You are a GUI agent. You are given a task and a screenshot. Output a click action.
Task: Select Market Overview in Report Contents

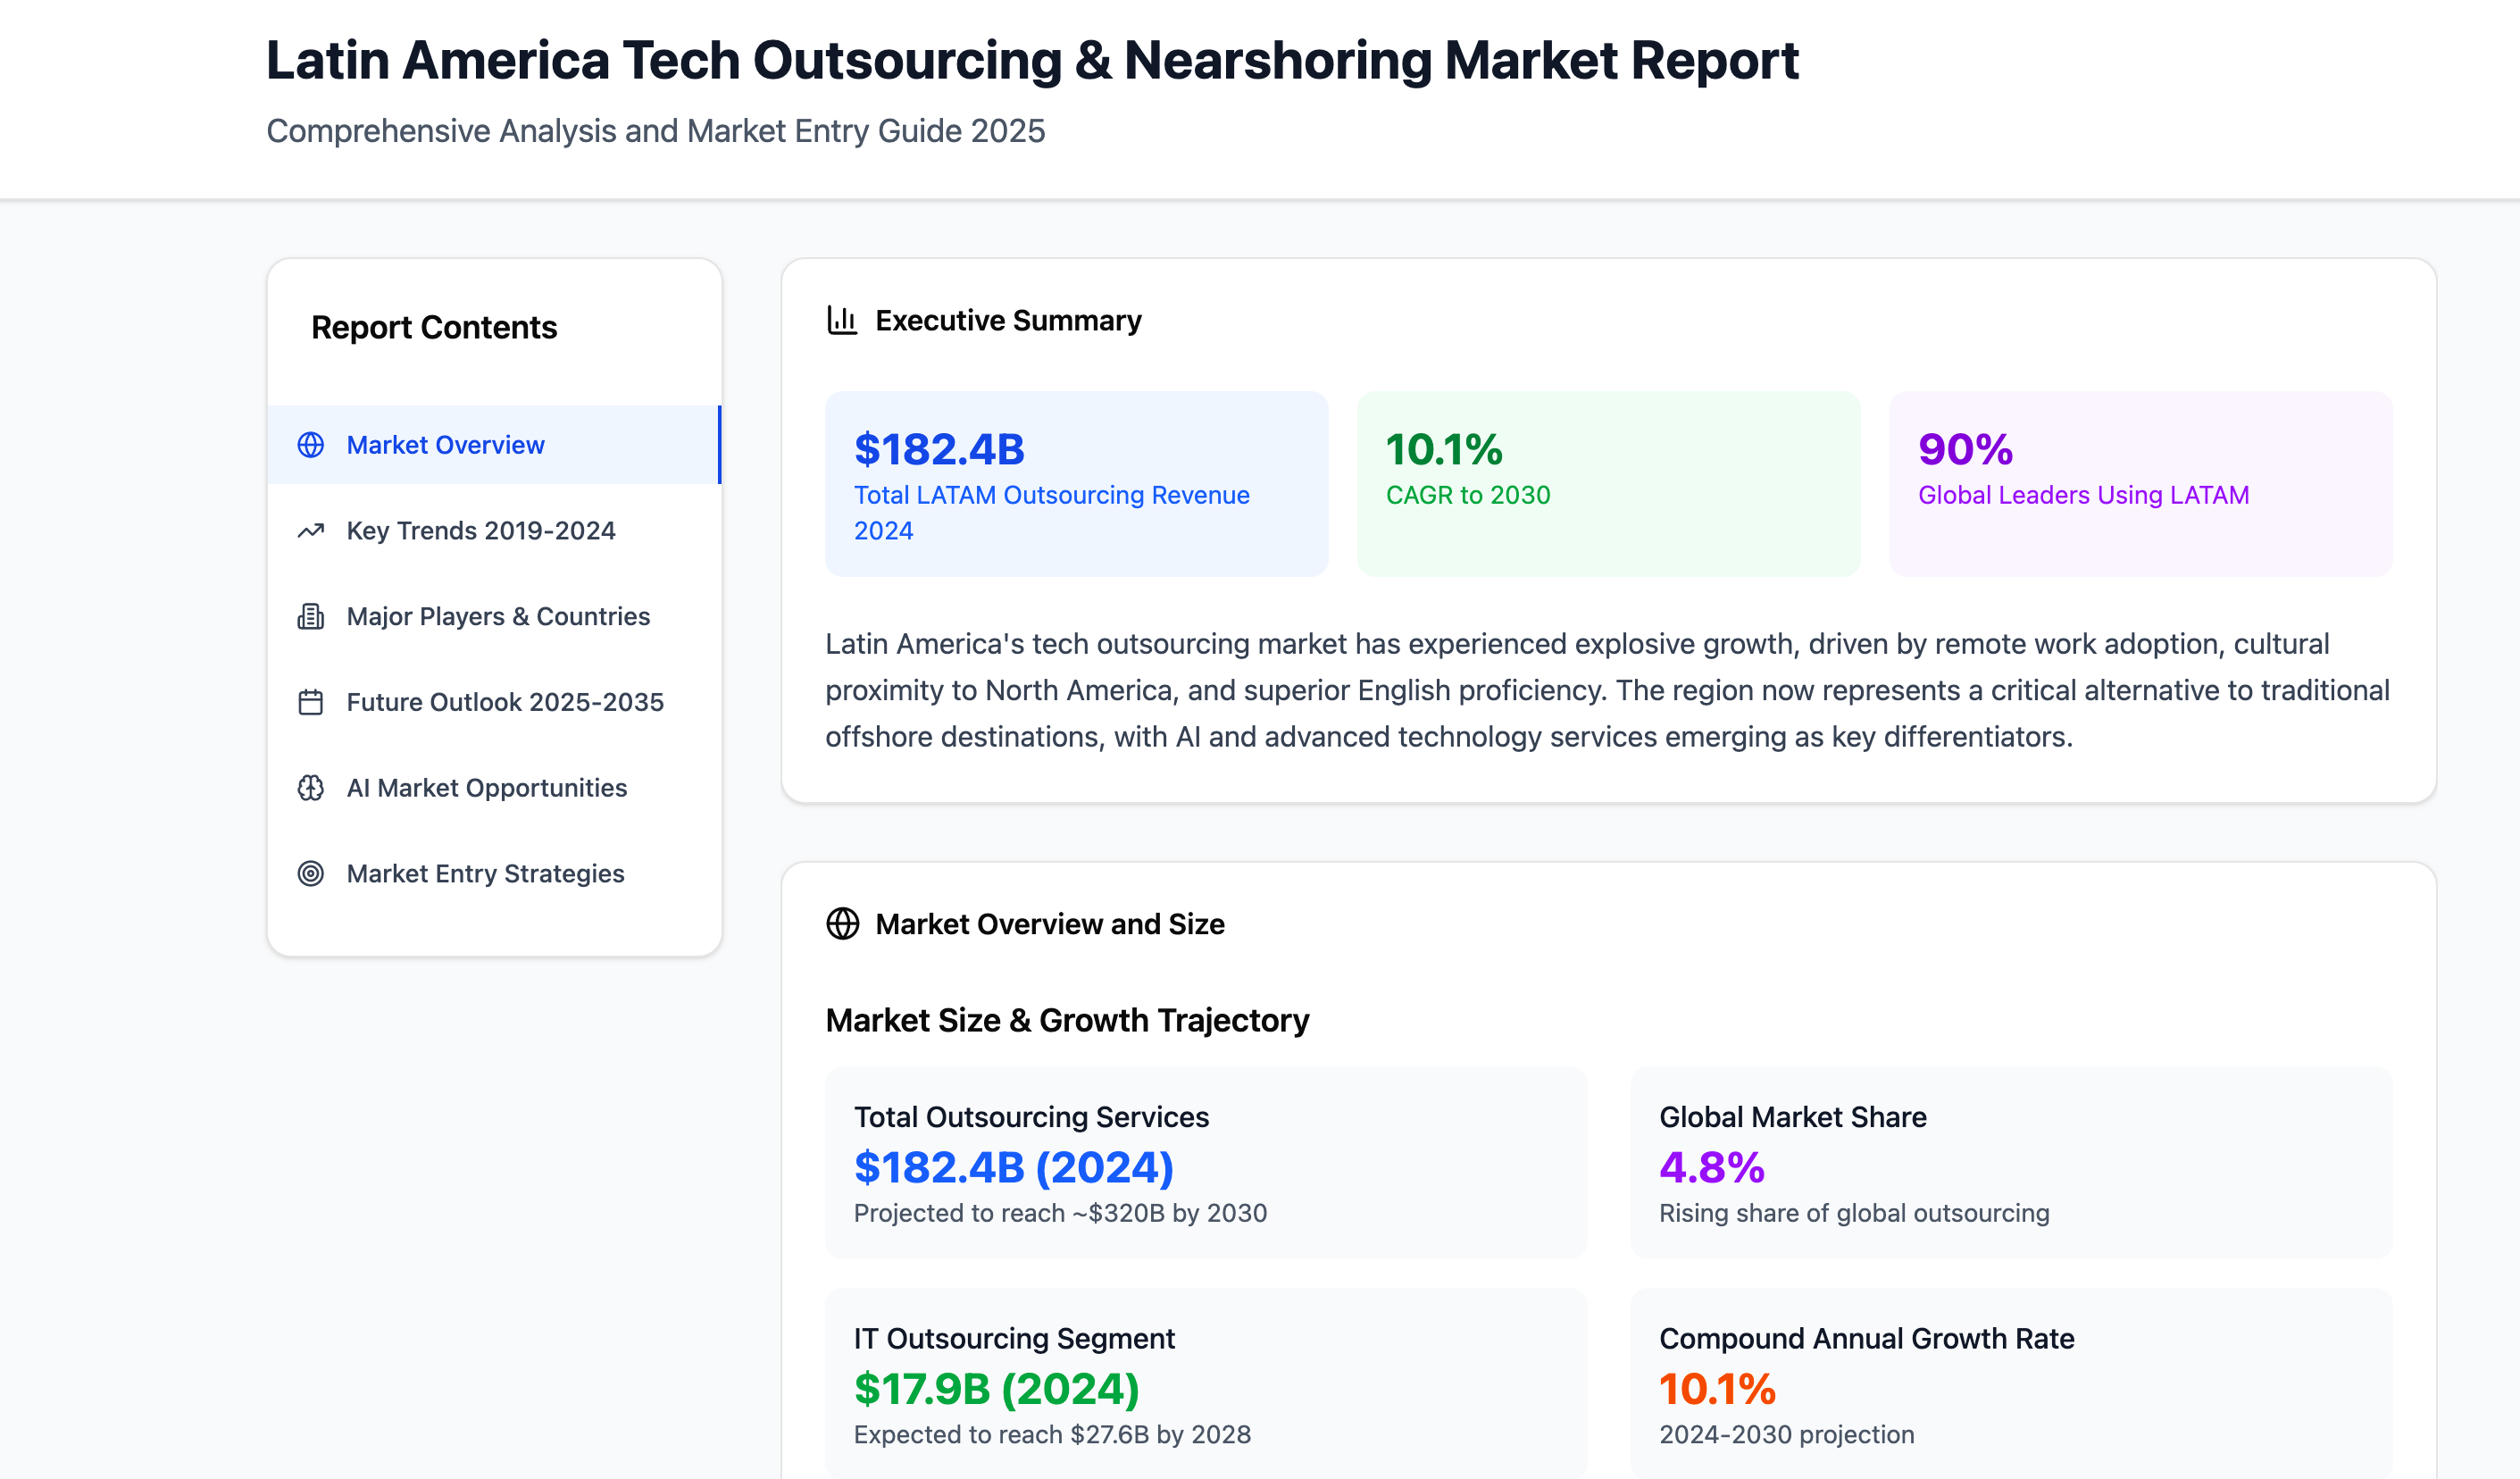pyautogui.click(x=494, y=445)
